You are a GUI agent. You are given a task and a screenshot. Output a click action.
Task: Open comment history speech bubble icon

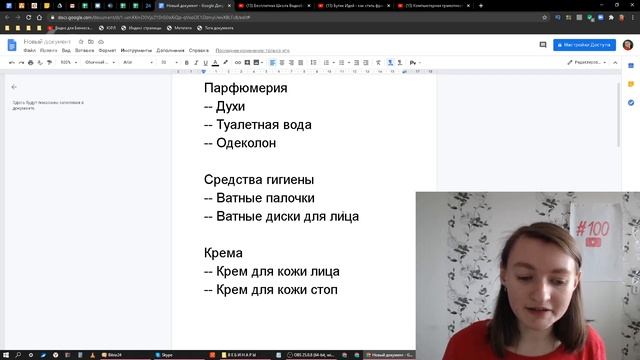(x=542, y=45)
